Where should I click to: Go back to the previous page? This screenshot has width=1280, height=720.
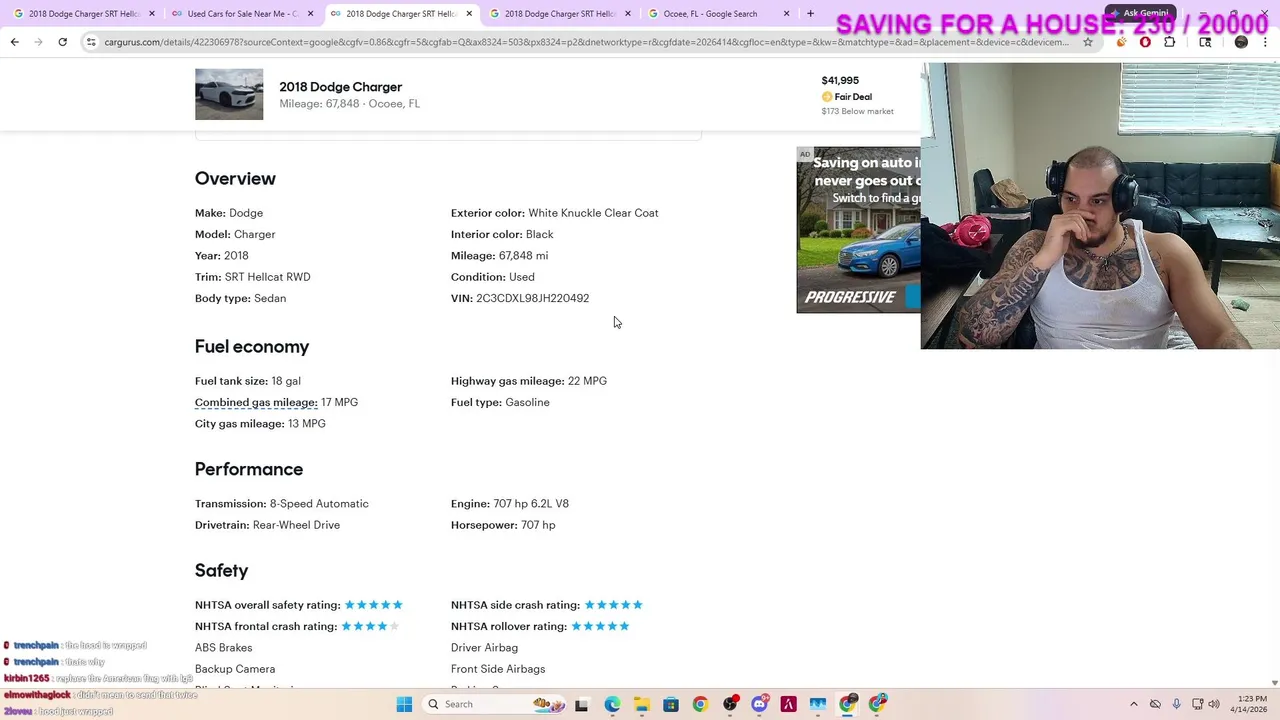14,42
